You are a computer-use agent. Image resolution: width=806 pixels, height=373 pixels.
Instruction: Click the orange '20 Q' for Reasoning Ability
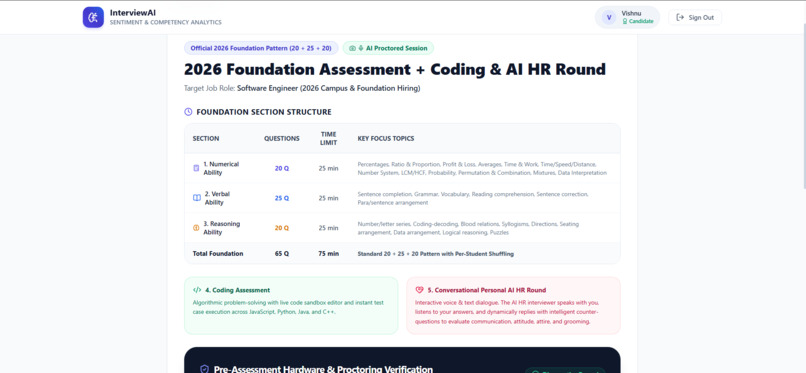click(282, 228)
